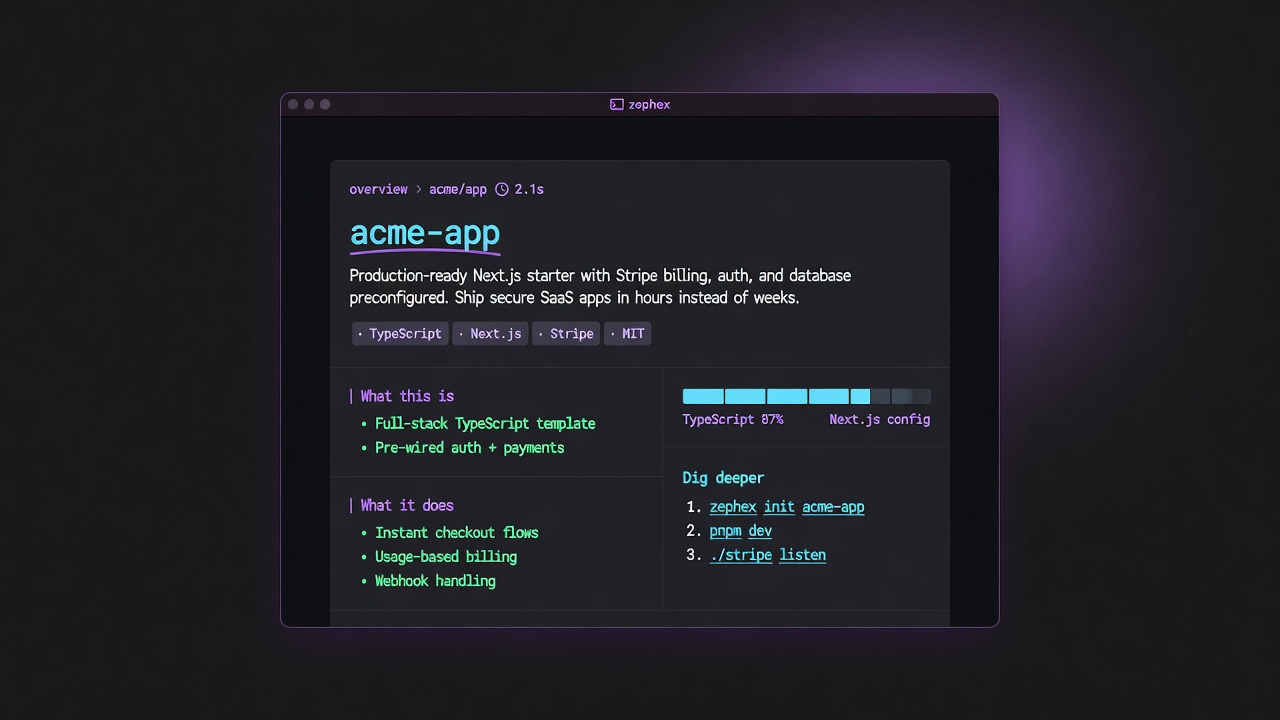This screenshot has height=720, width=1280.
Task: Open the overview breadcrumb
Action: pos(378,189)
